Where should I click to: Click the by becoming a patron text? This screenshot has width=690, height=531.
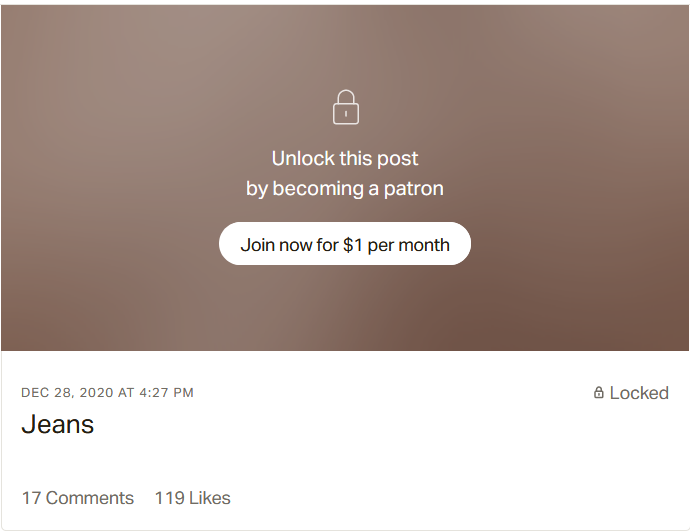click(345, 188)
